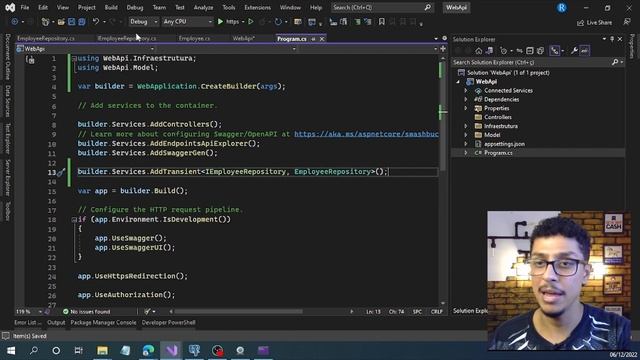Open the Output tab
The width and height of the screenshot is (640, 360).
pos(56,322)
